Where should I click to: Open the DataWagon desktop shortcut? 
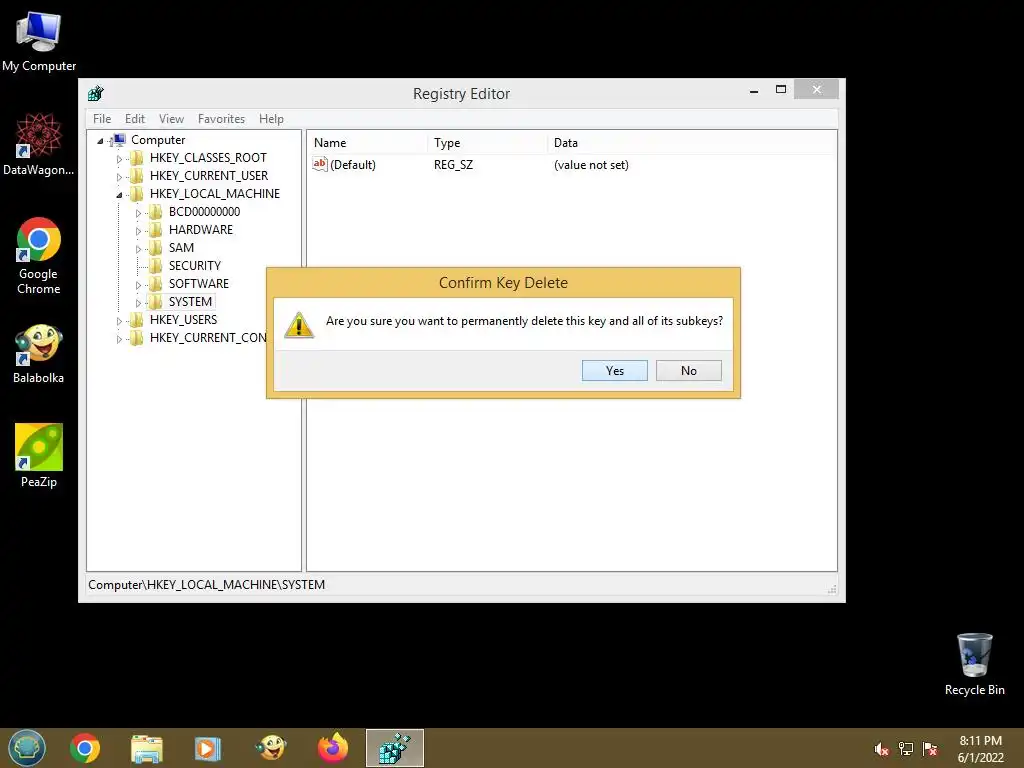point(39,144)
